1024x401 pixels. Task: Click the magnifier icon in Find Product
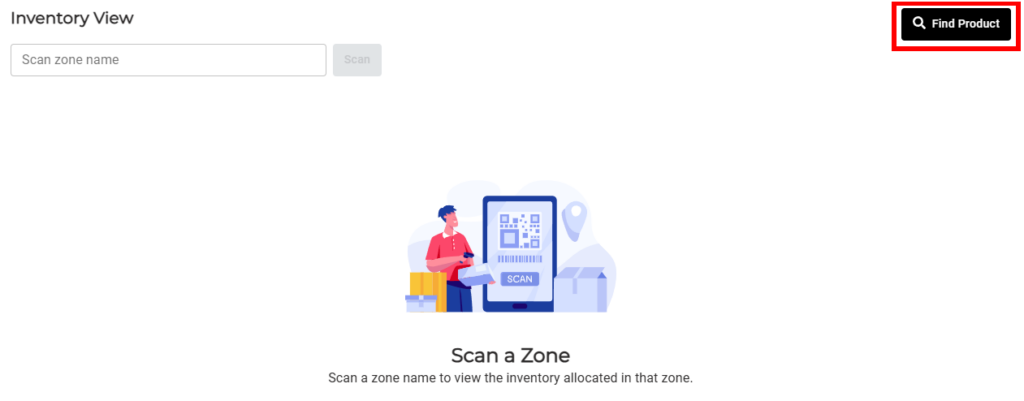[x=919, y=24]
